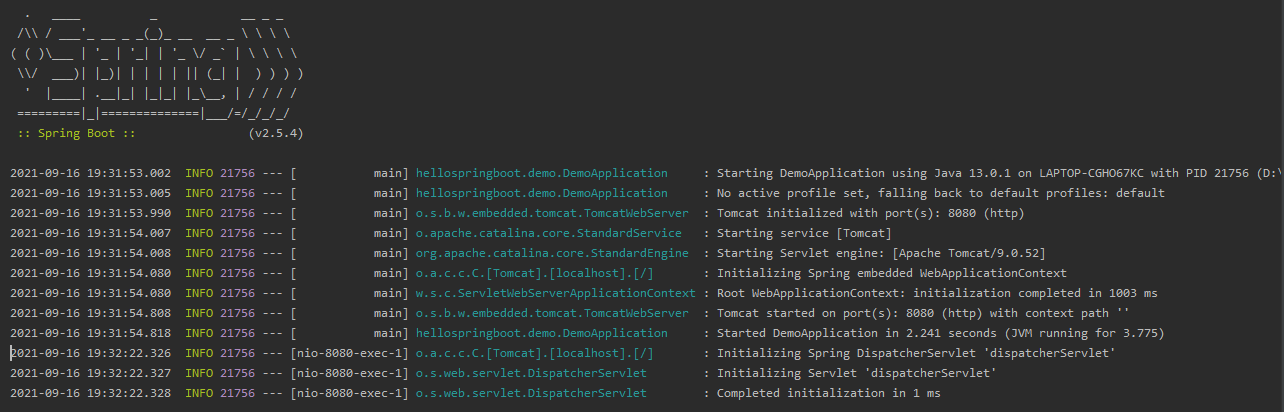
Task: Select message 'Tomcat initialized with port(s): 8080 (http)'
Action: pos(871,213)
